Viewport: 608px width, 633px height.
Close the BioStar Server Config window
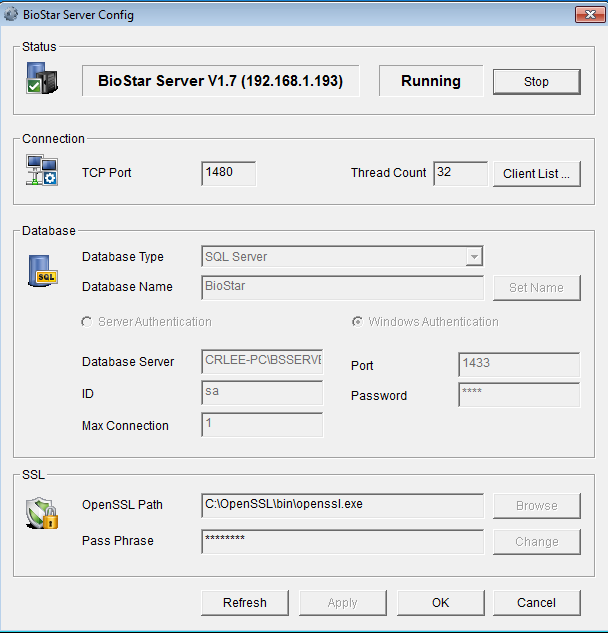[x=585, y=14]
